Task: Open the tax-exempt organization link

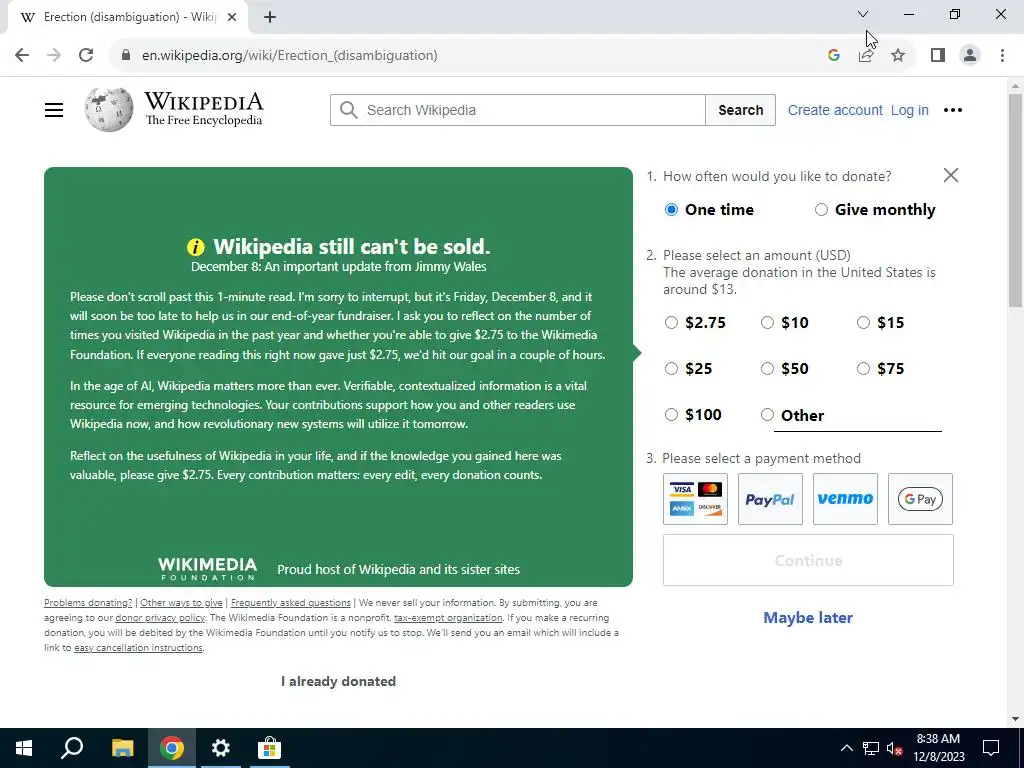Action: (448, 618)
